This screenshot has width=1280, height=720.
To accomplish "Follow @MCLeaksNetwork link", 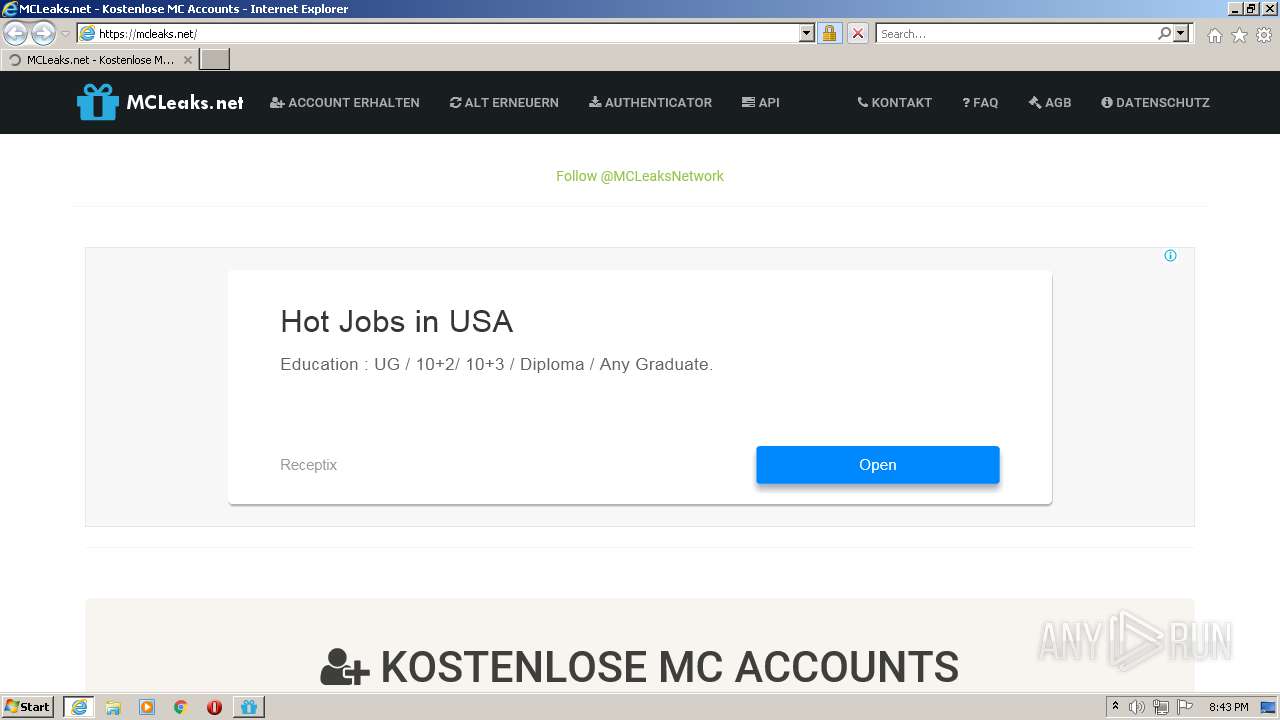I will click(640, 176).
